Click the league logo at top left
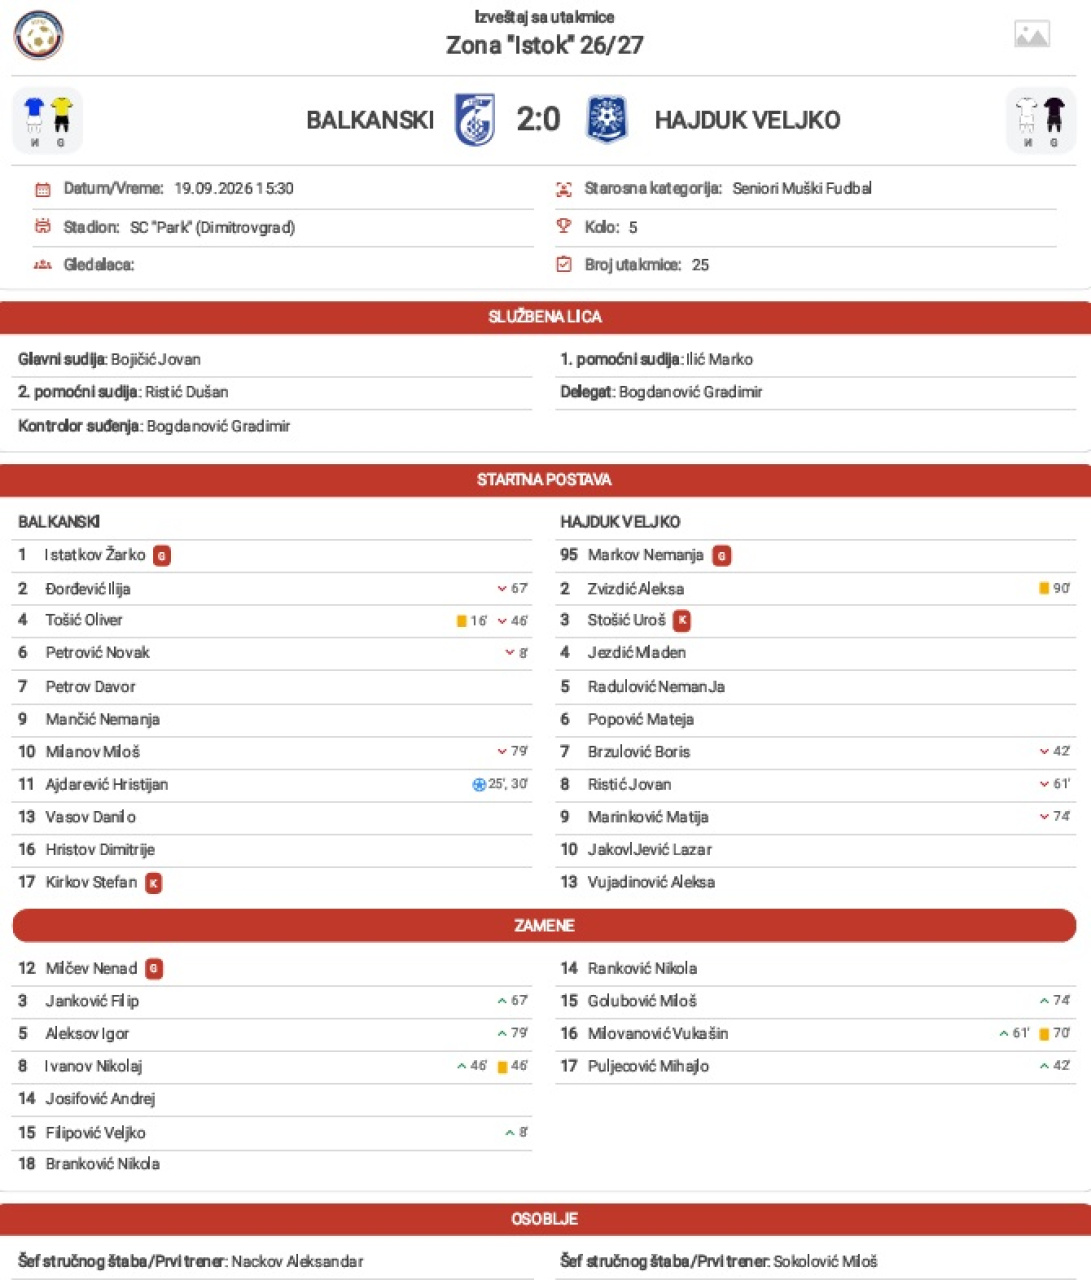The image size is (1091, 1280). click(x=38, y=36)
